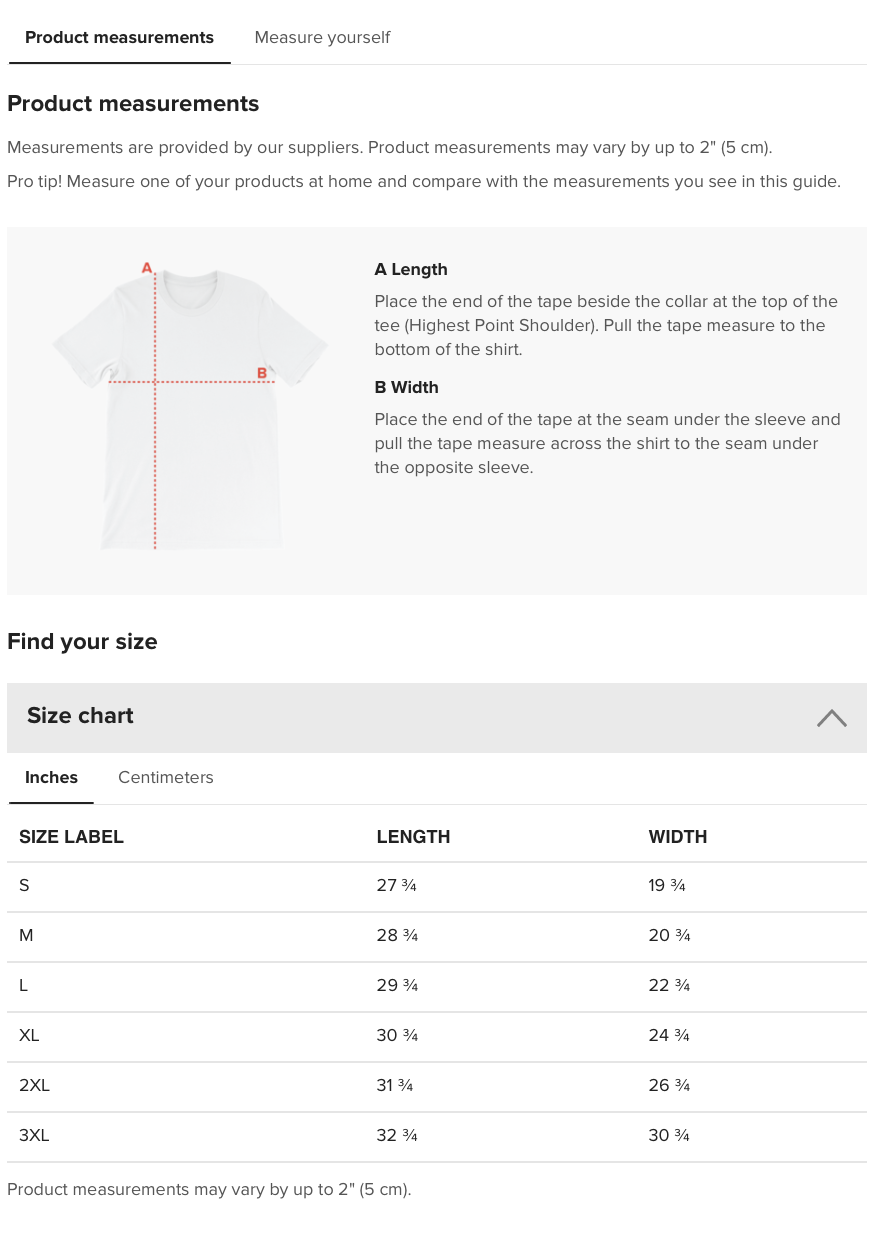
Task: Click the WIDTH column header
Action: coord(677,837)
